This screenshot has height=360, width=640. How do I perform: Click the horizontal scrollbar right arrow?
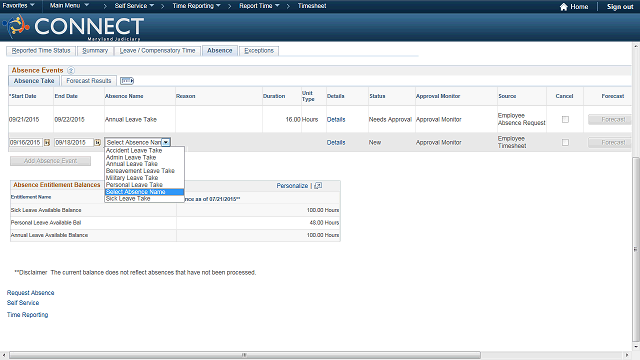627,355
